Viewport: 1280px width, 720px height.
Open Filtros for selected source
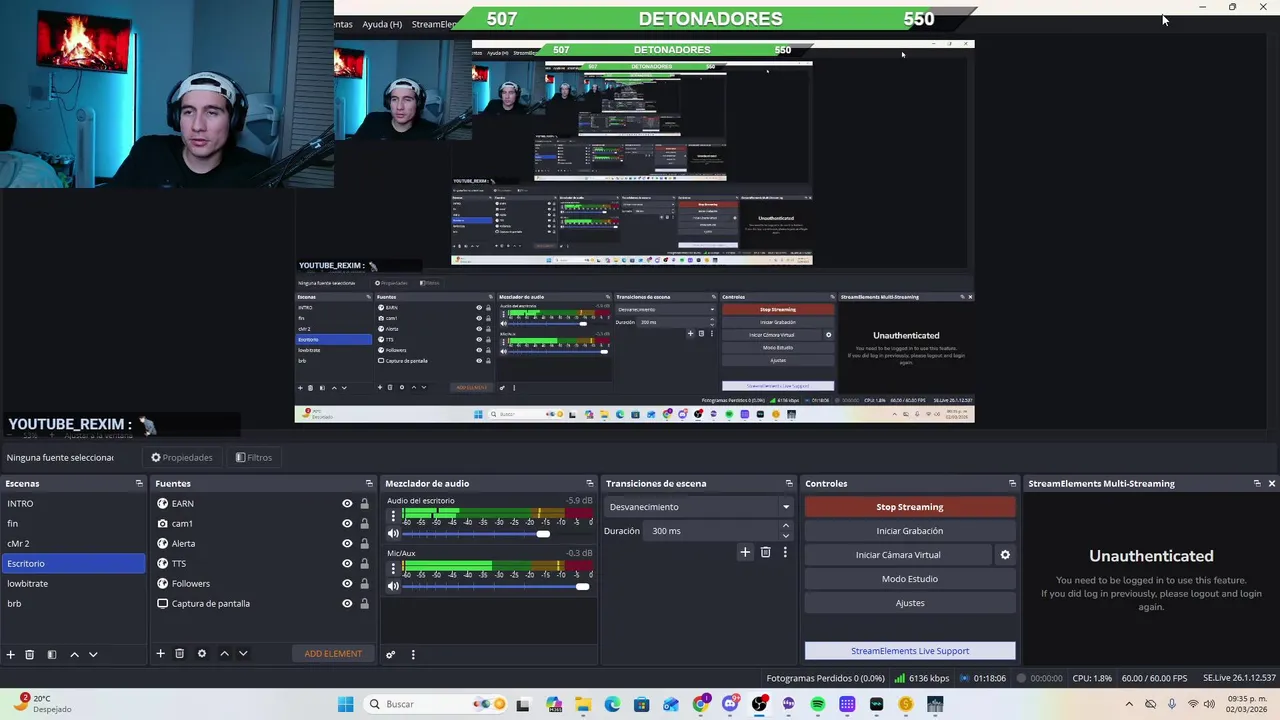point(254,458)
